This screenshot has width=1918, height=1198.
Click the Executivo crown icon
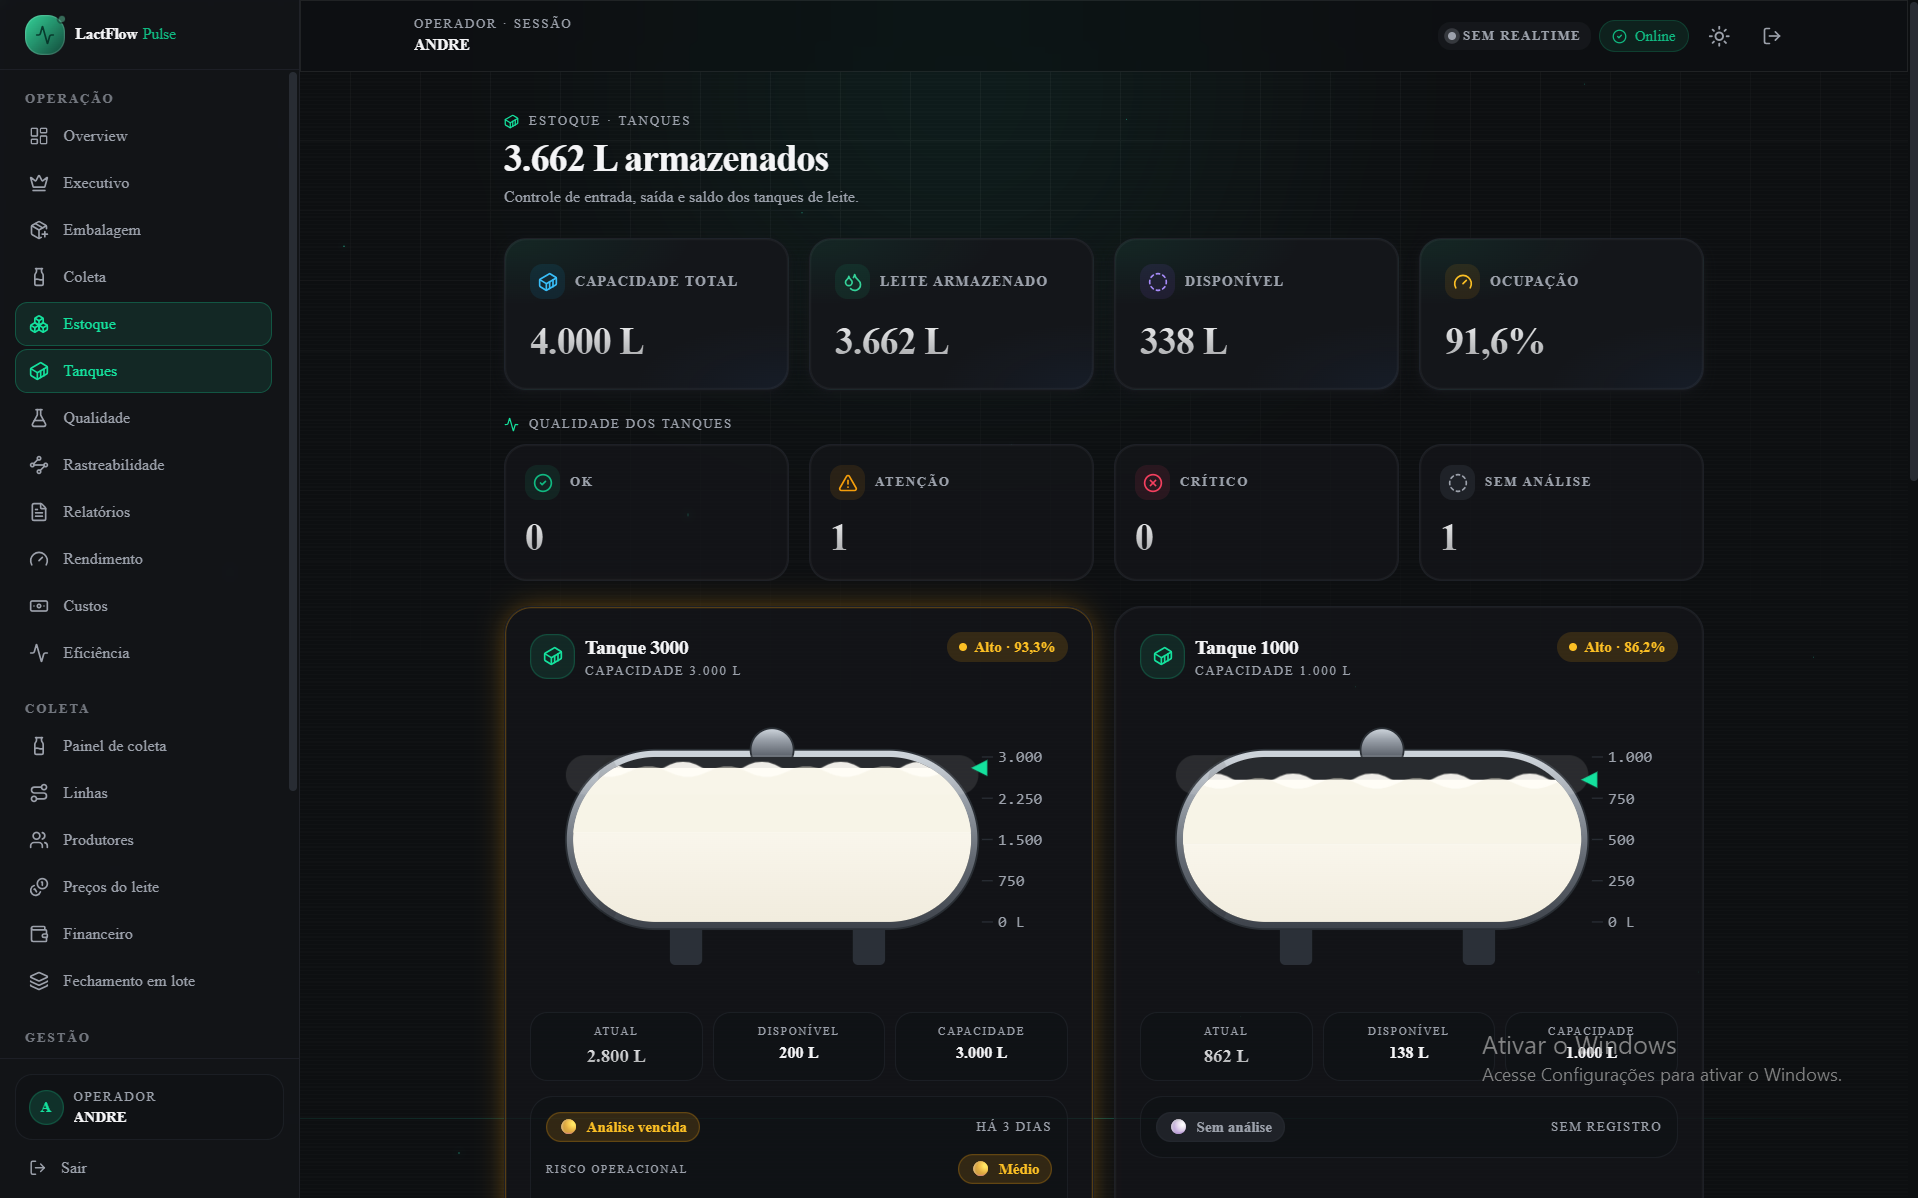[x=39, y=183]
